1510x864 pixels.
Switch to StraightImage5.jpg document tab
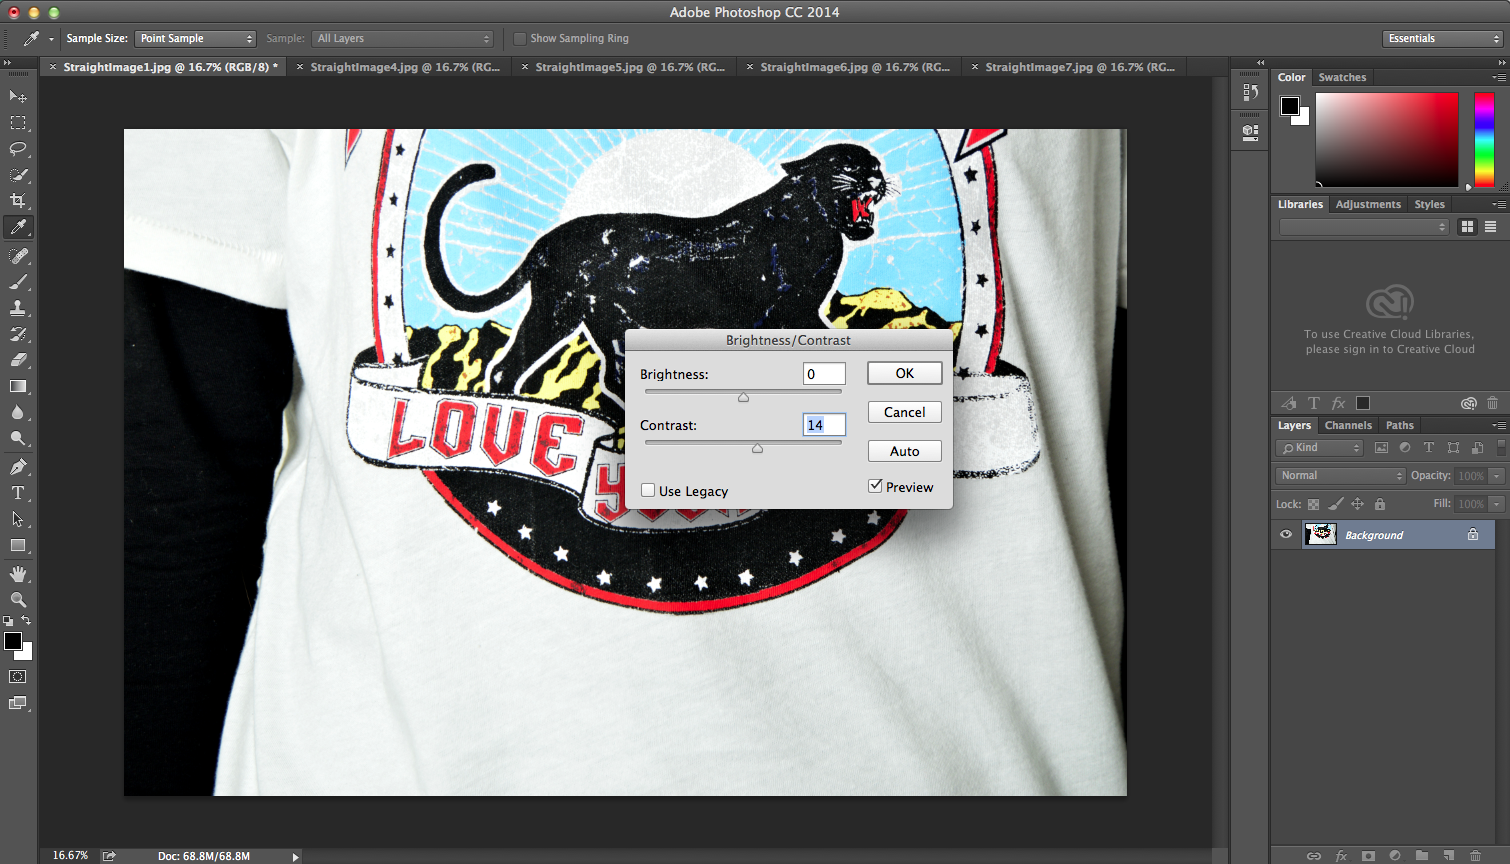(x=630, y=67)
